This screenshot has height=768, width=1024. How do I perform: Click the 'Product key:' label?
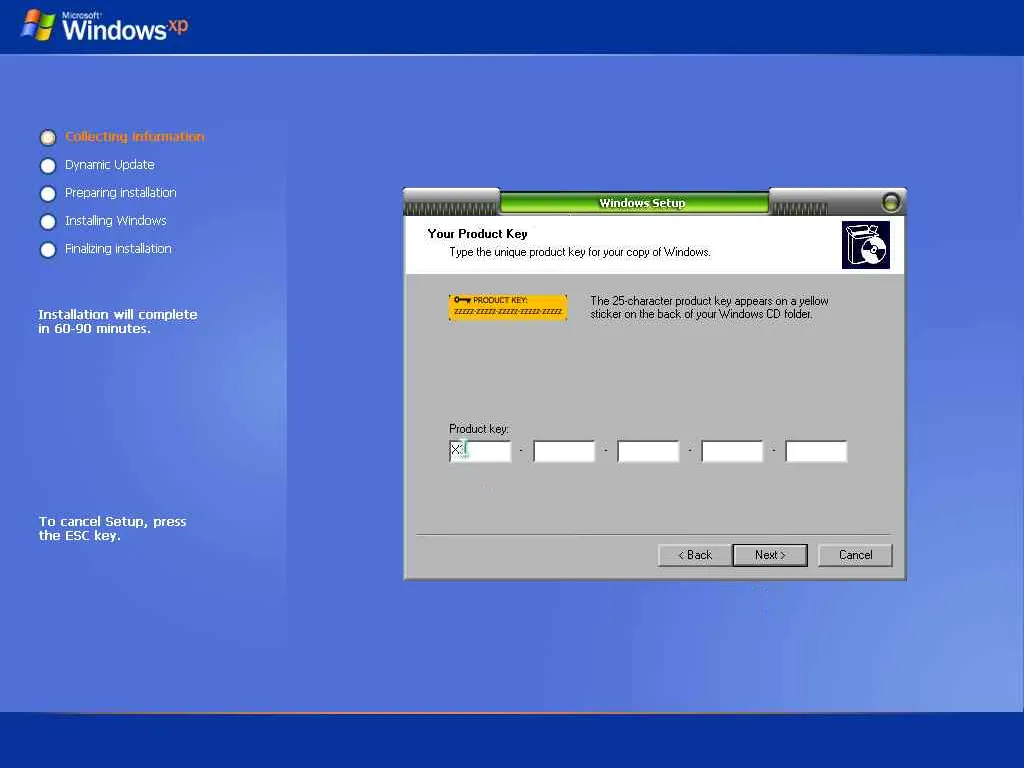(x=479, y=429)
